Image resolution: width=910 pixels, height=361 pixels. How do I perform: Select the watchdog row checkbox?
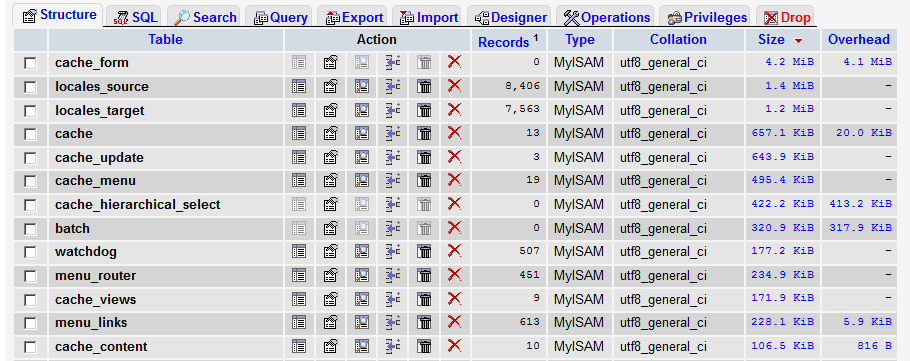pos(30,252)
